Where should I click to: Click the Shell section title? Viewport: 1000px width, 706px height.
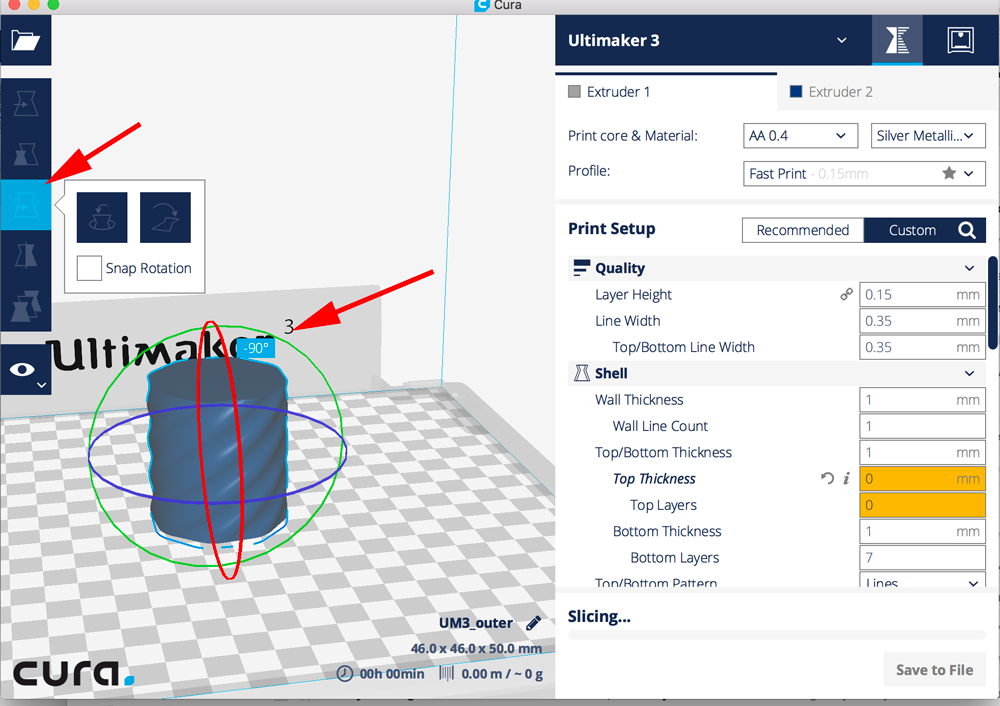[x=611, y=374]
